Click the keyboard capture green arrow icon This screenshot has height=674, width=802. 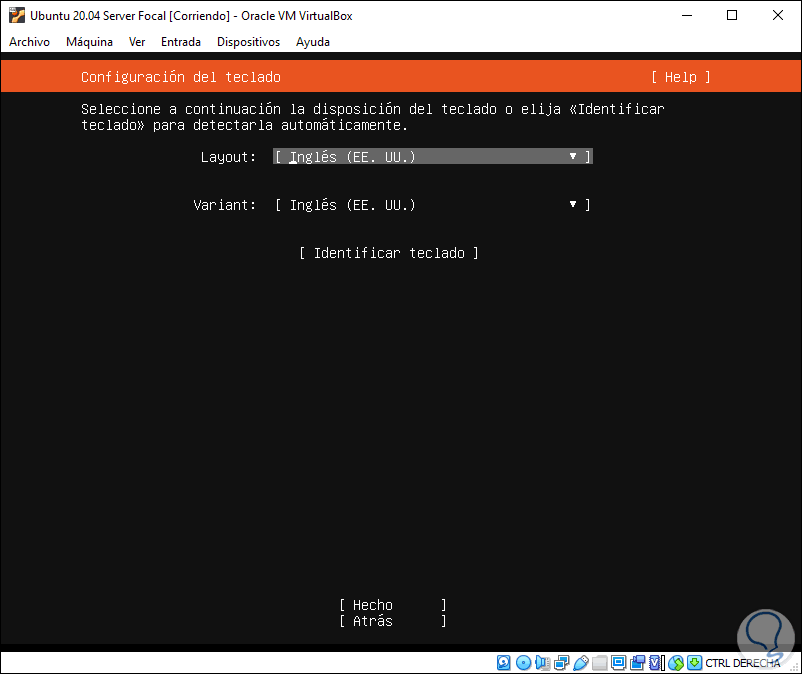(695, 663)
